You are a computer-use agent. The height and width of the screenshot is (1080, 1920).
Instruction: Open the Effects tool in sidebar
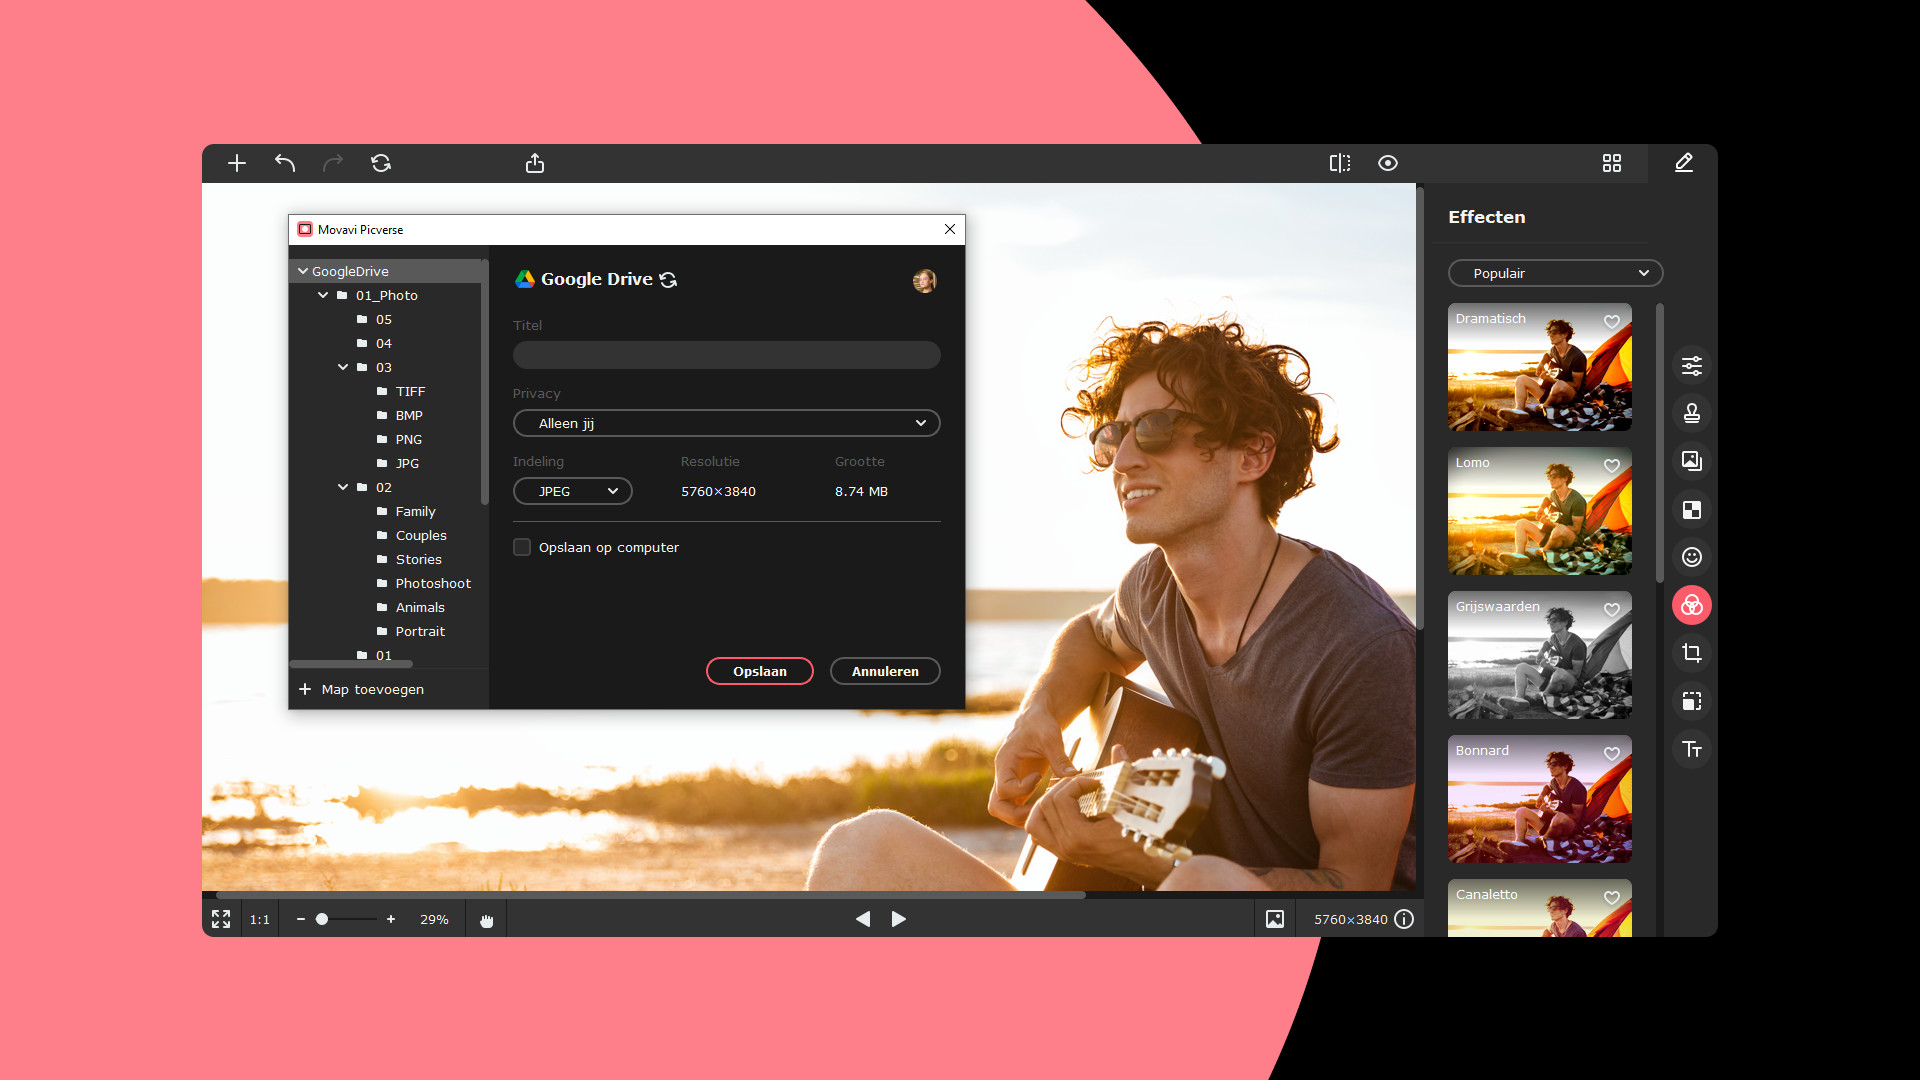point(1691,605)
